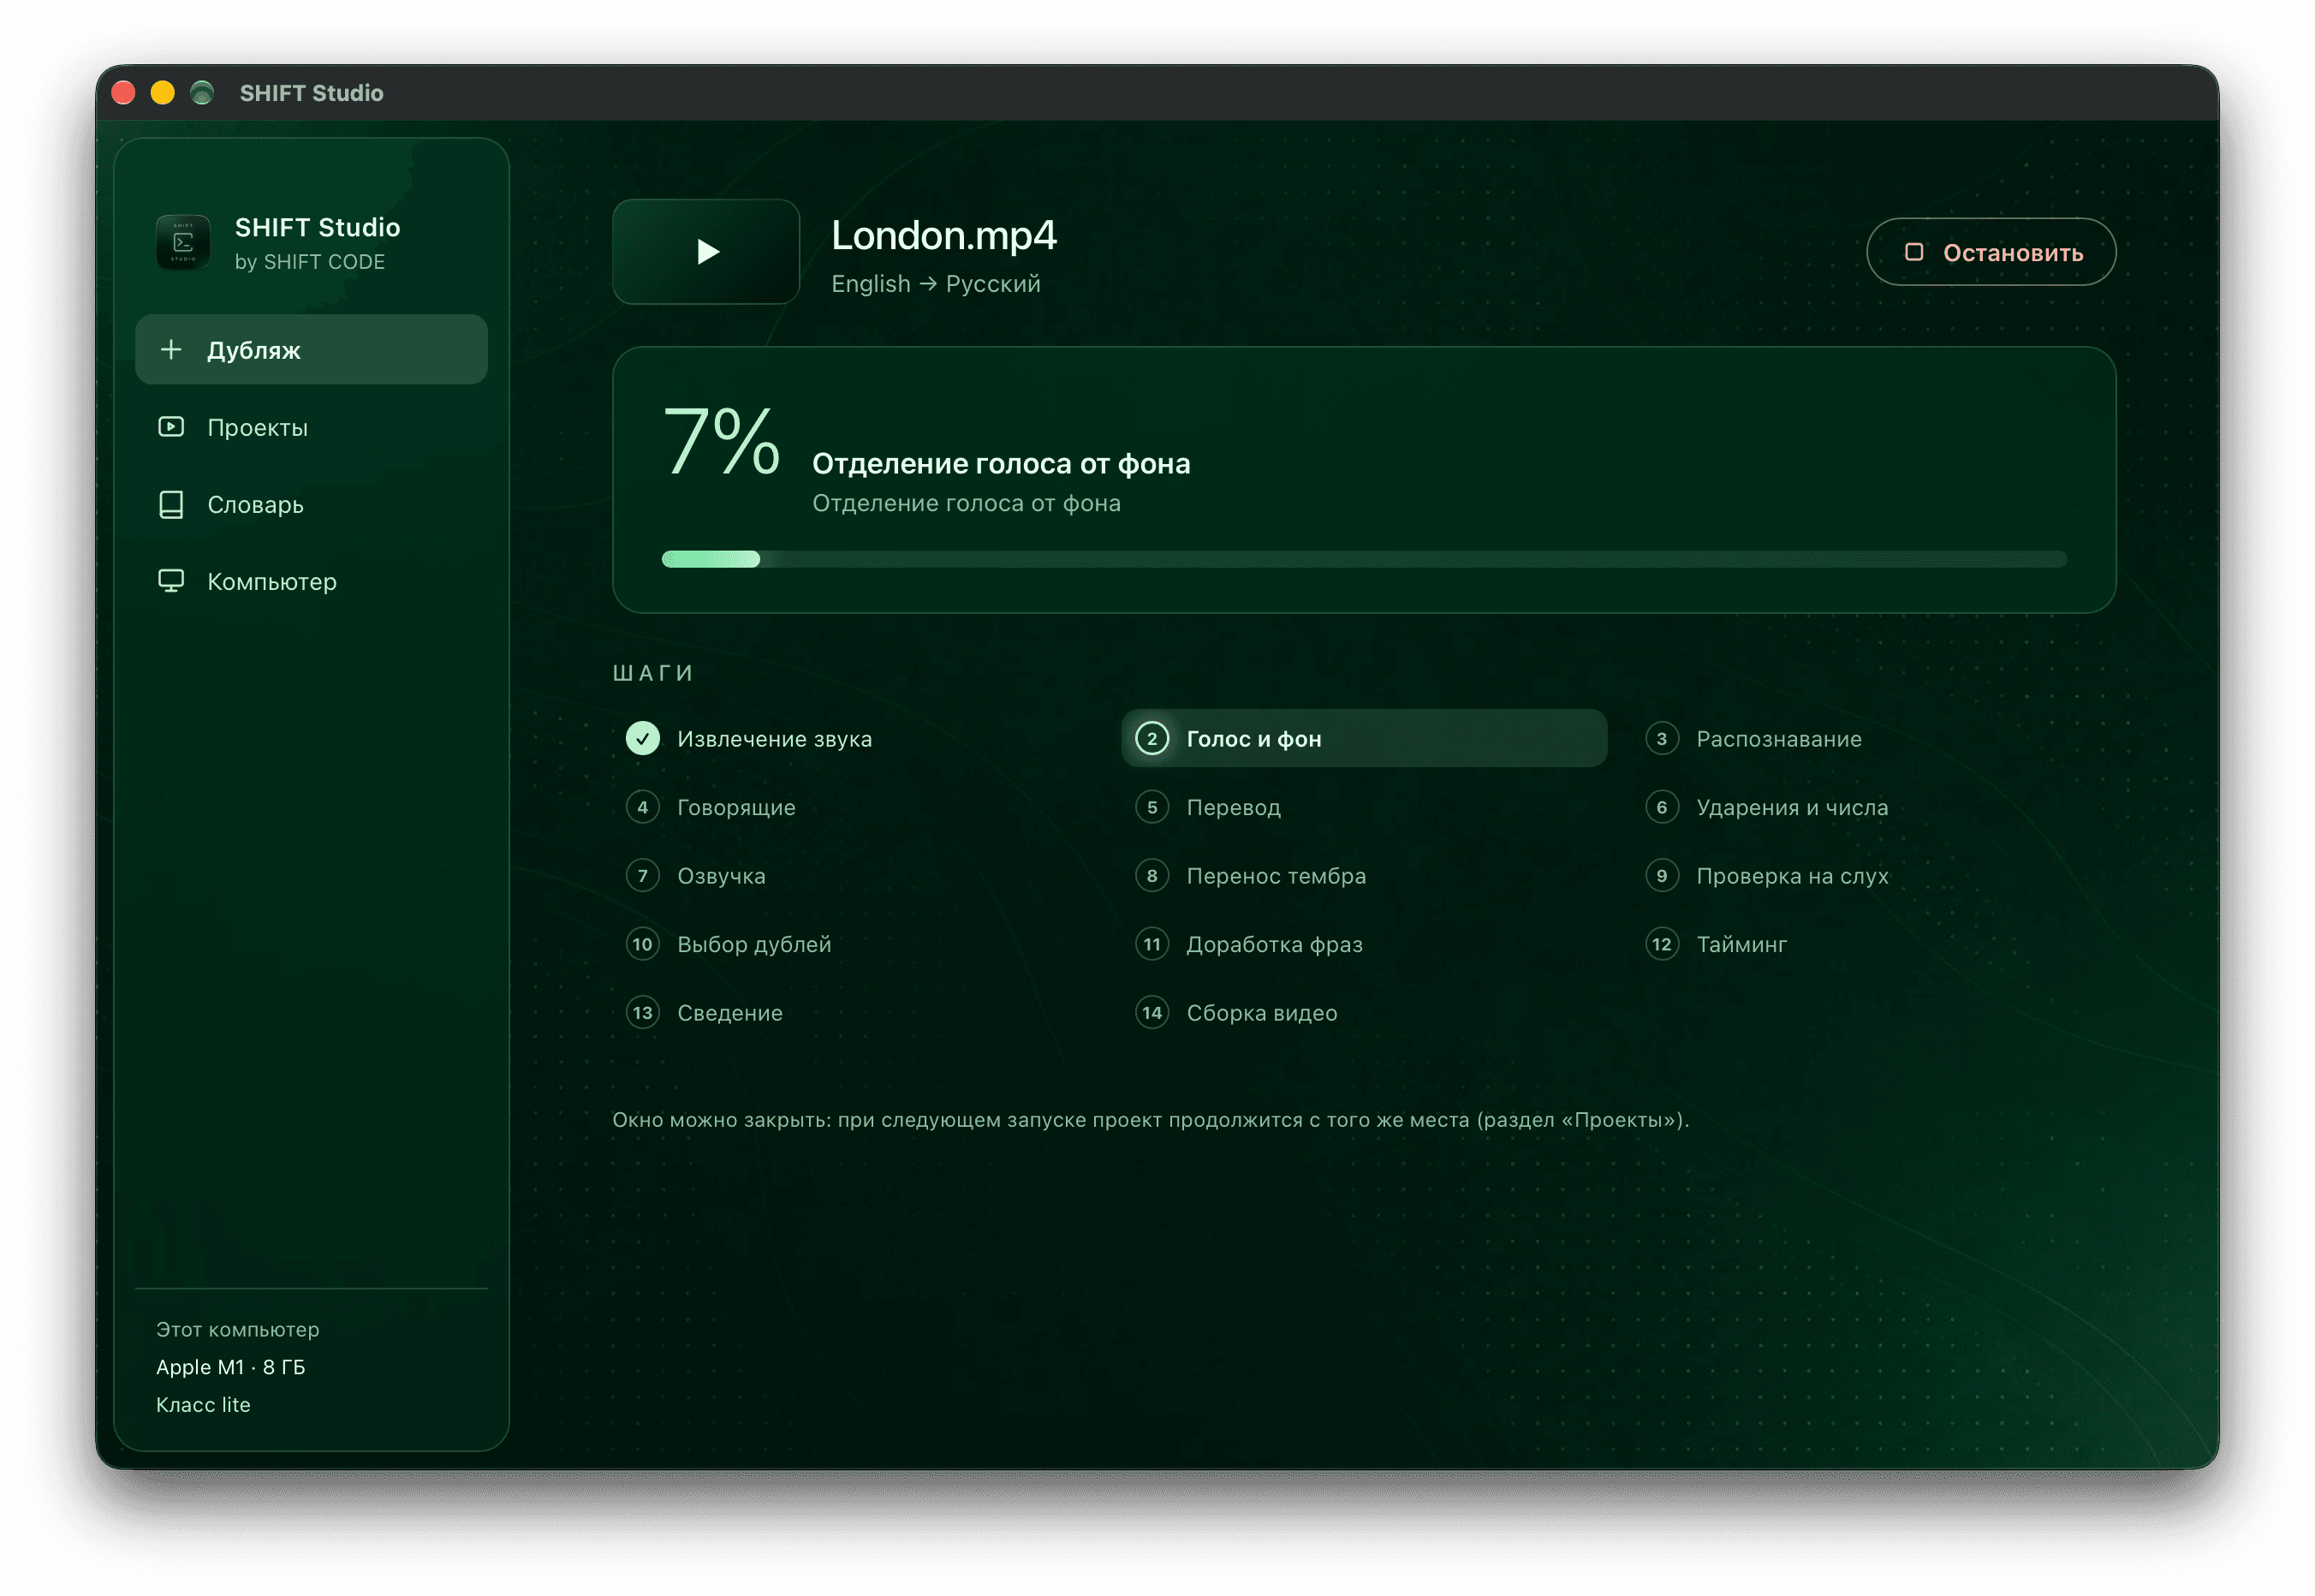Click the Apple M1 · 8 ГБ hardware info
2315x1596 pixels.
pyautogui.click(x=230, y=1366)
